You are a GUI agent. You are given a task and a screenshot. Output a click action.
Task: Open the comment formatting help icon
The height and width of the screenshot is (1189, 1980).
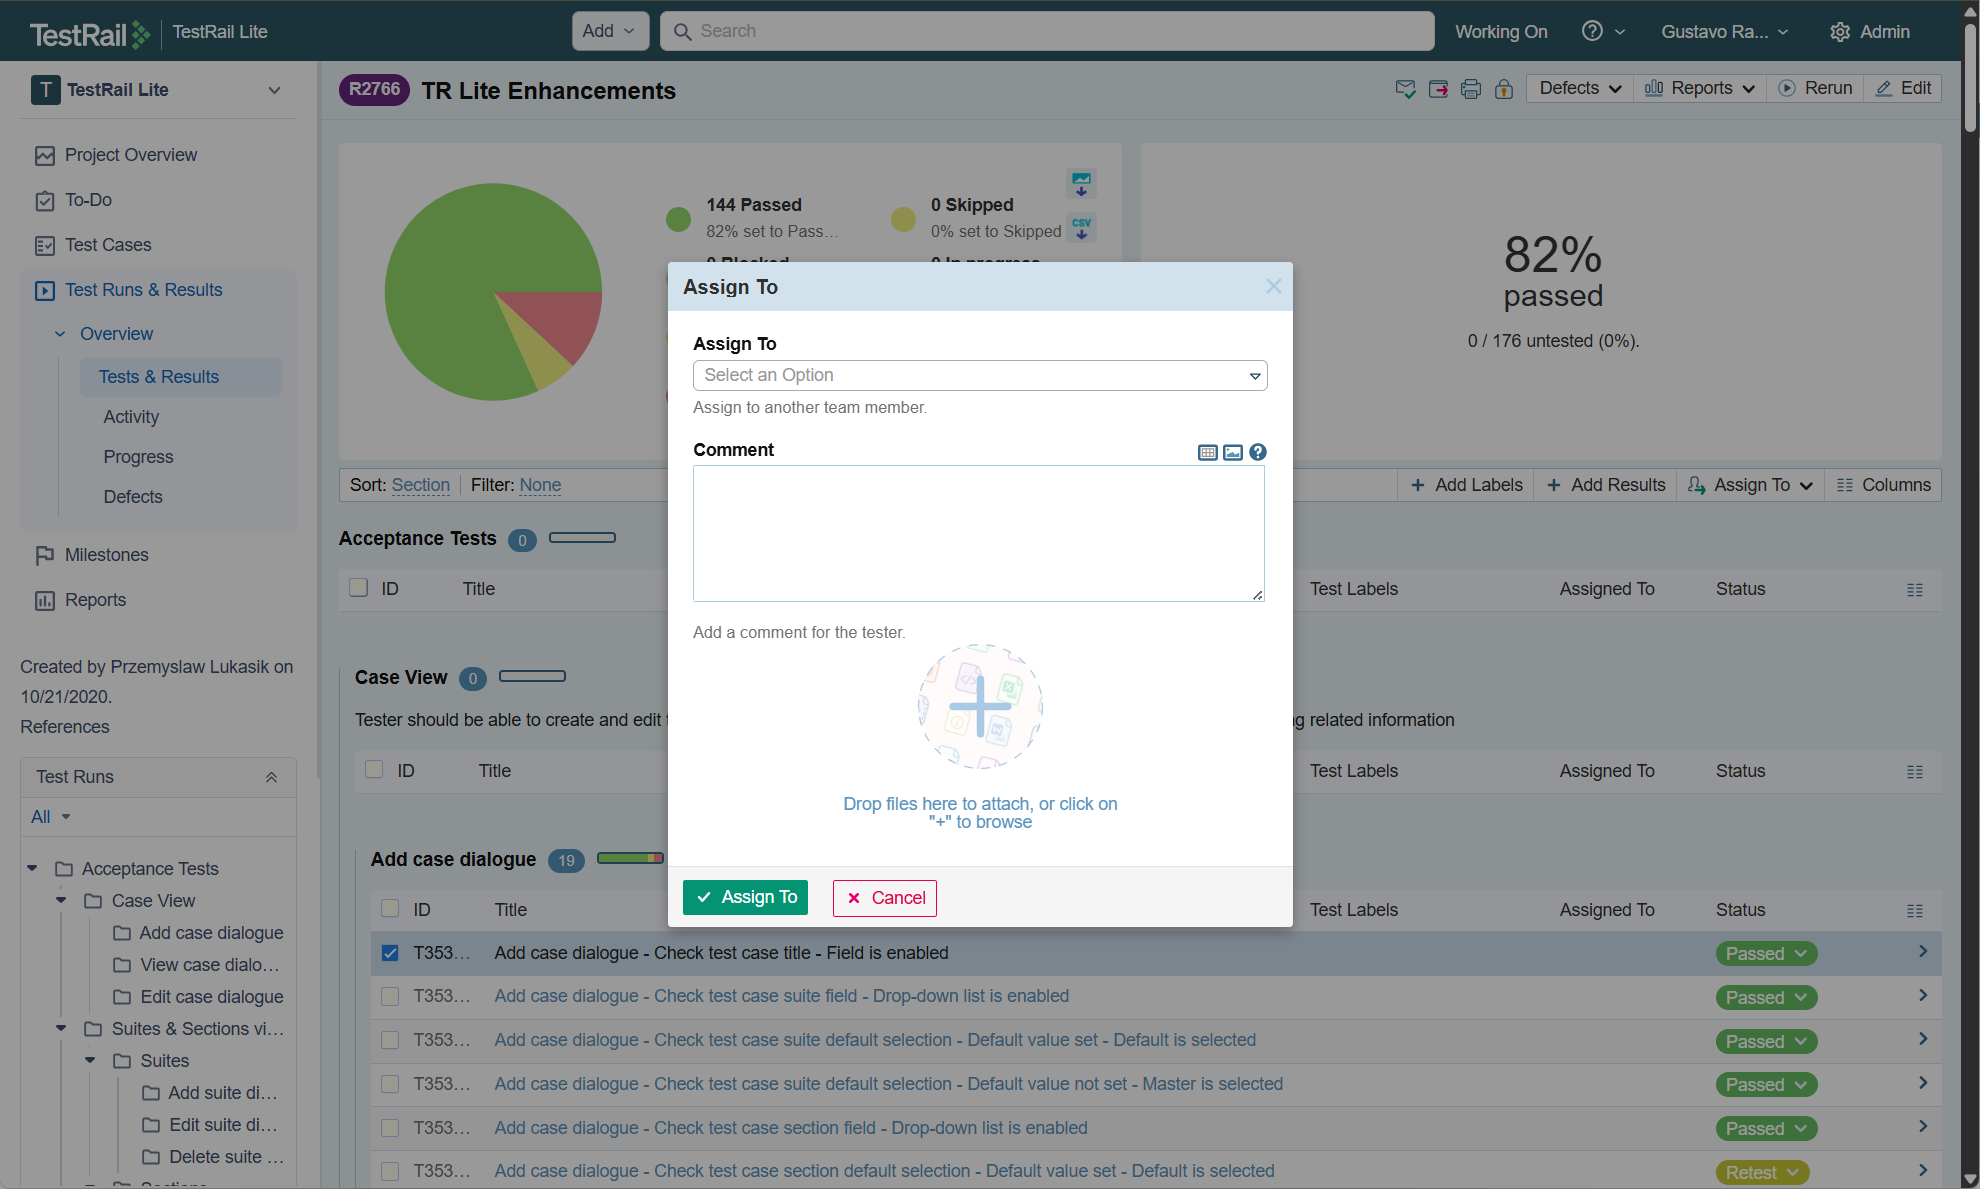[1258, 452]
